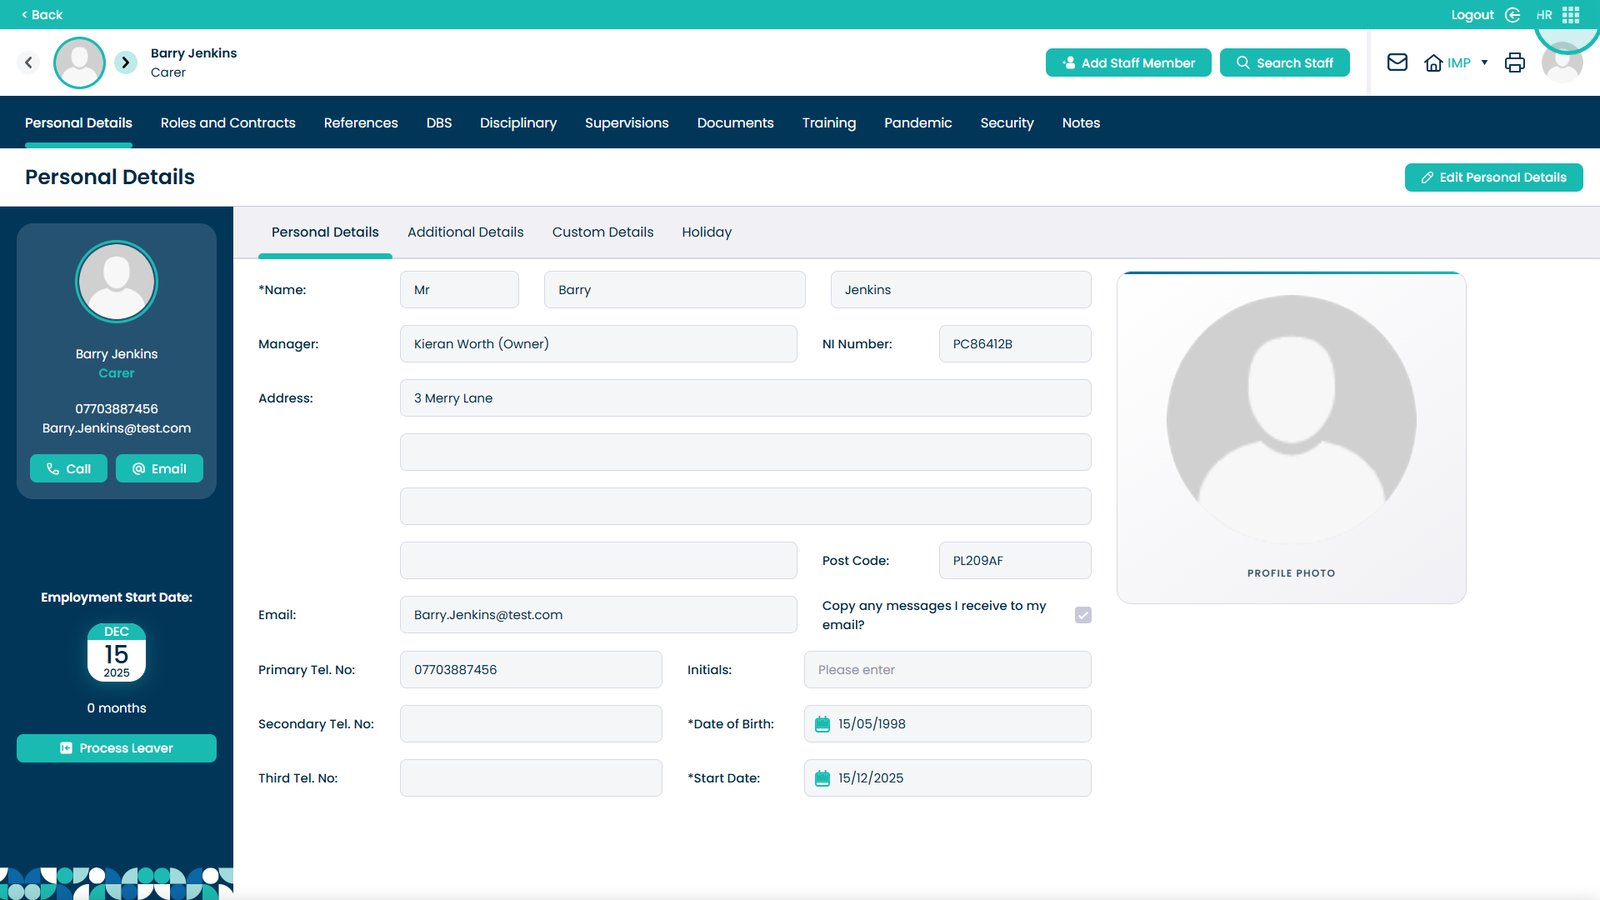Image resolution: width=1600 pixels, height=900 pixels.
Task: Open the Date of Birth calendar icon
Action: coord(822,724)
